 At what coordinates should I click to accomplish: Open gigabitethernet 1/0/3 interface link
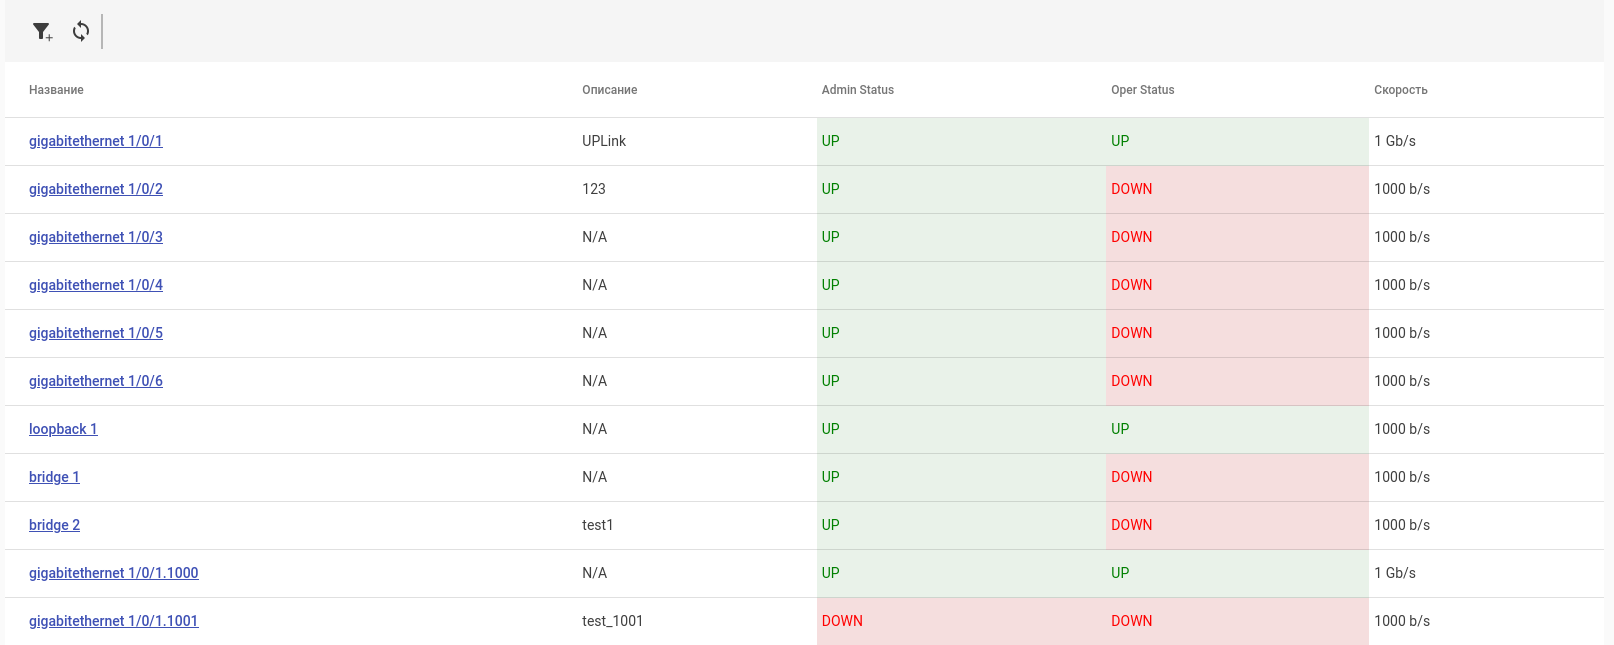click(95, 237)
